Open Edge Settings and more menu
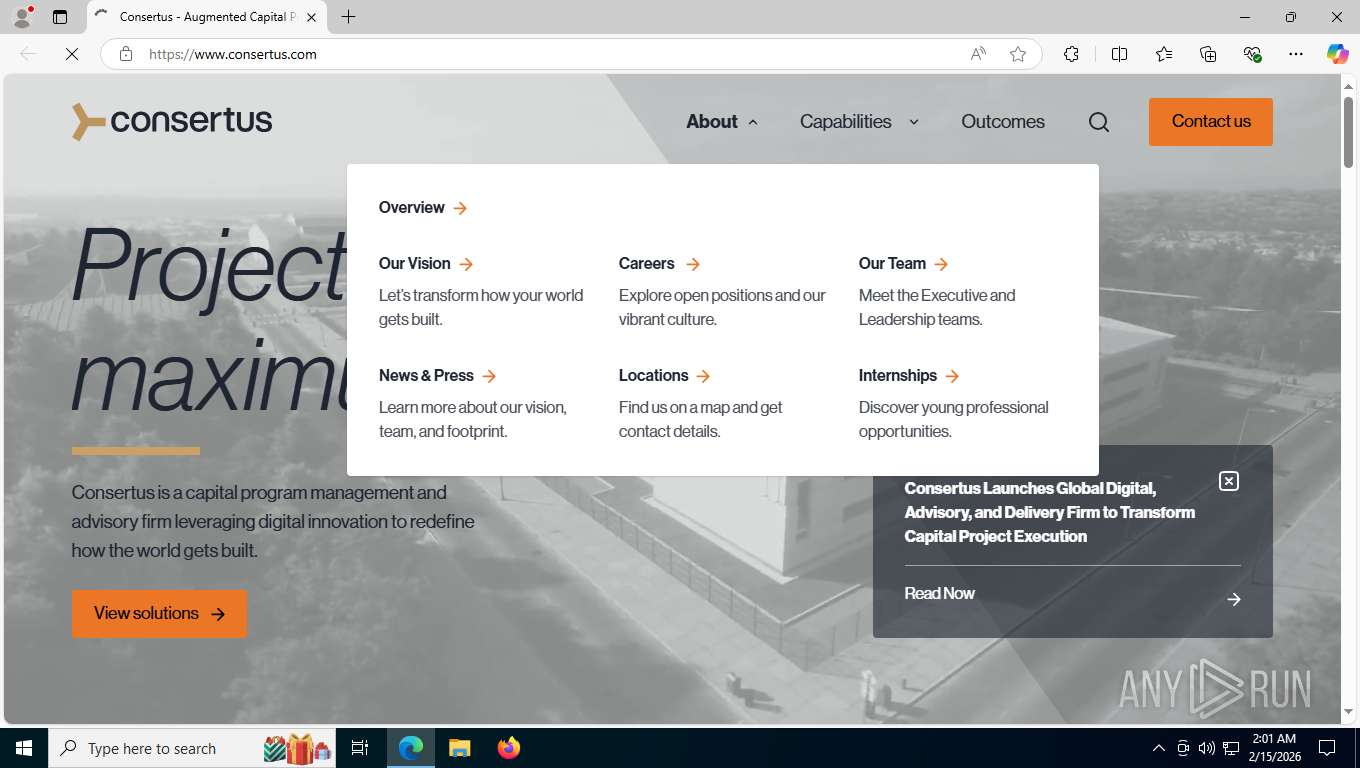The image size is (1360, 768). 1296,54
